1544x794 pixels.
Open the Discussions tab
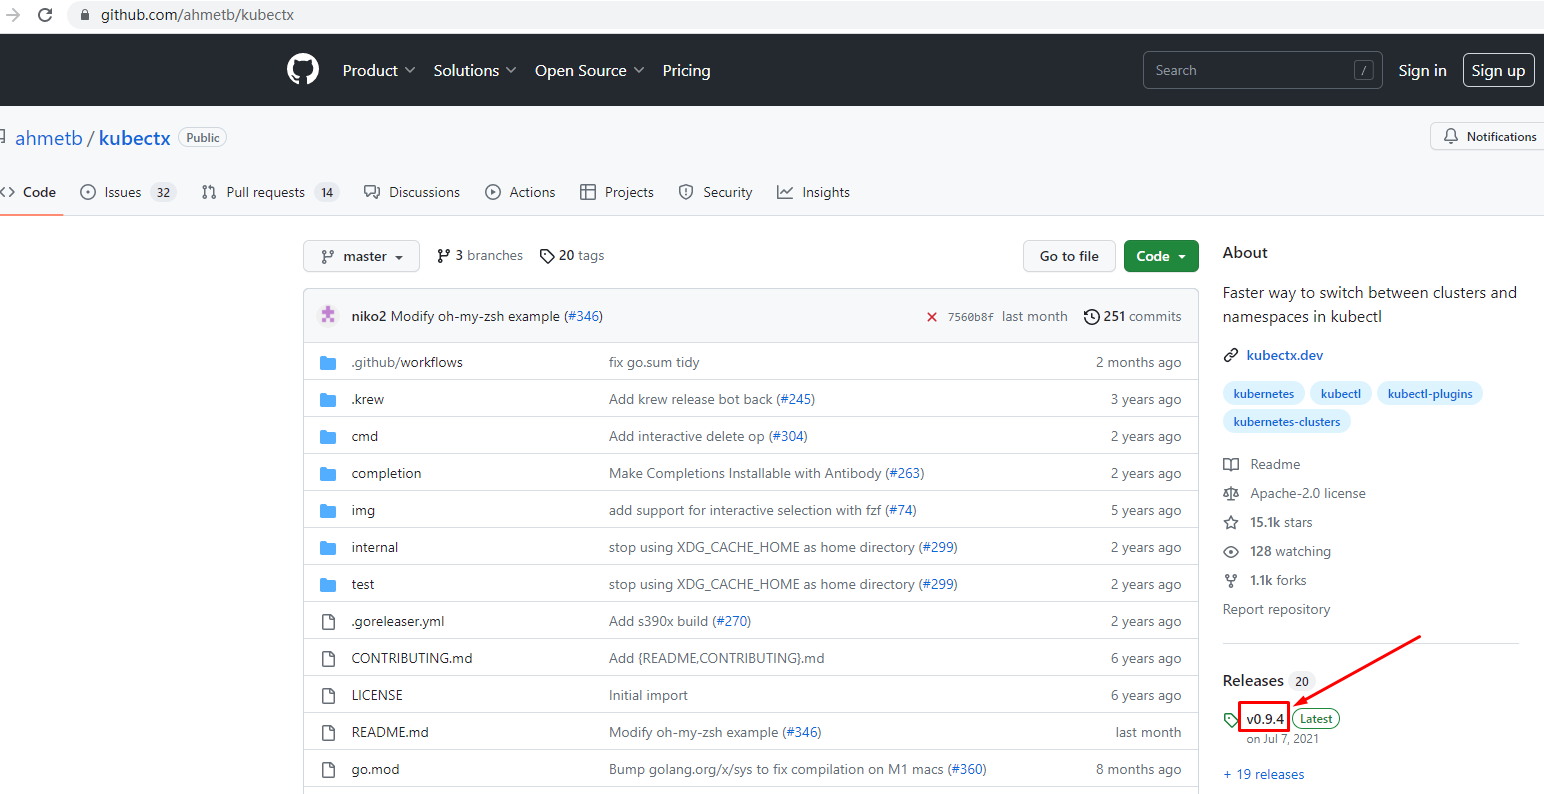tap(412, 192)
